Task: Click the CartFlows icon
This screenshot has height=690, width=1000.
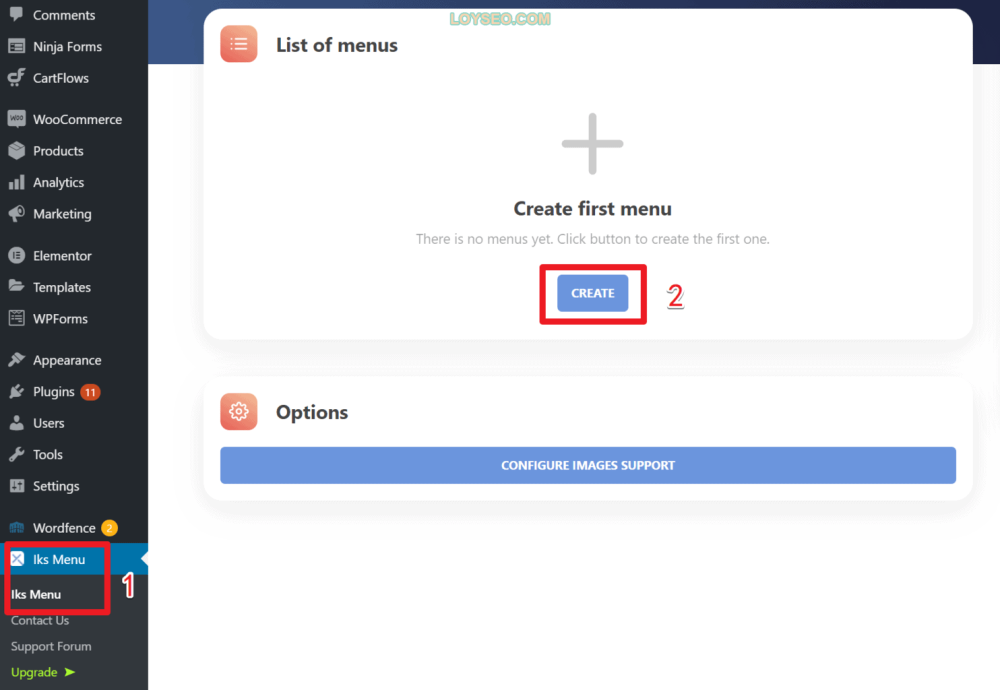Action: pyautogui.click(x=17, y=77)
